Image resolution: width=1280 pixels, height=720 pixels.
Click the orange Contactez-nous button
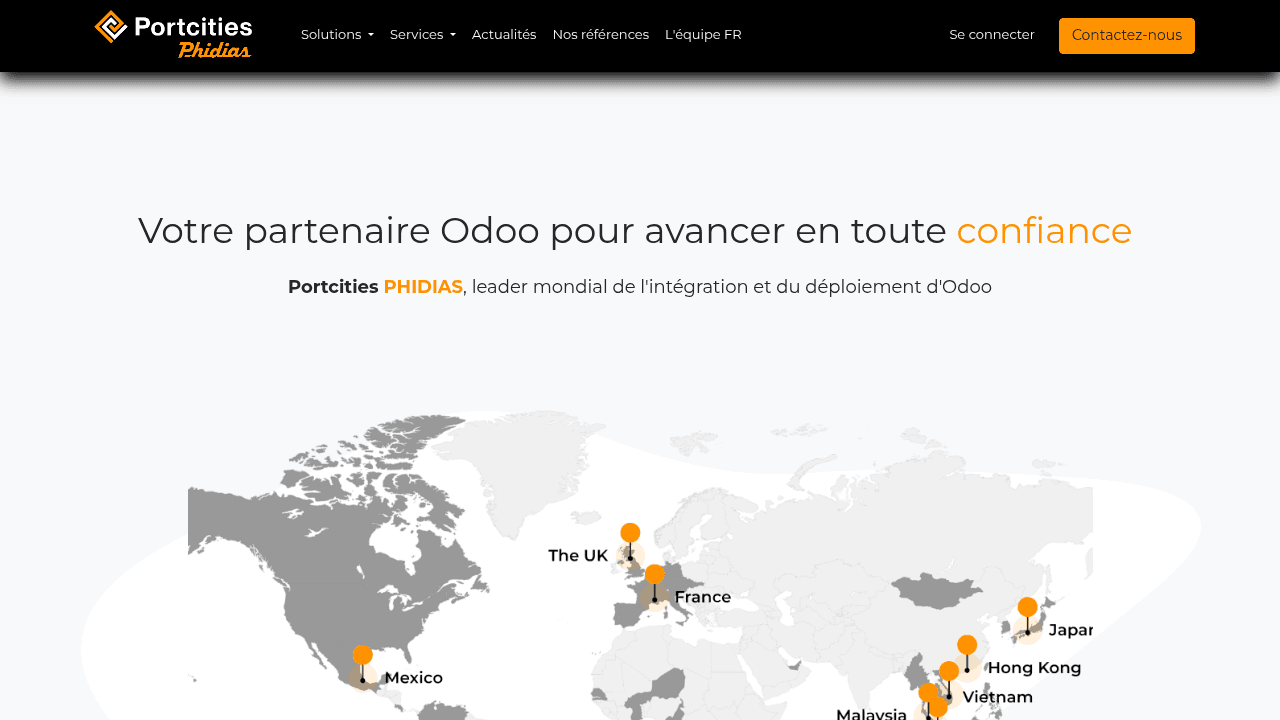coord(1127,36)
